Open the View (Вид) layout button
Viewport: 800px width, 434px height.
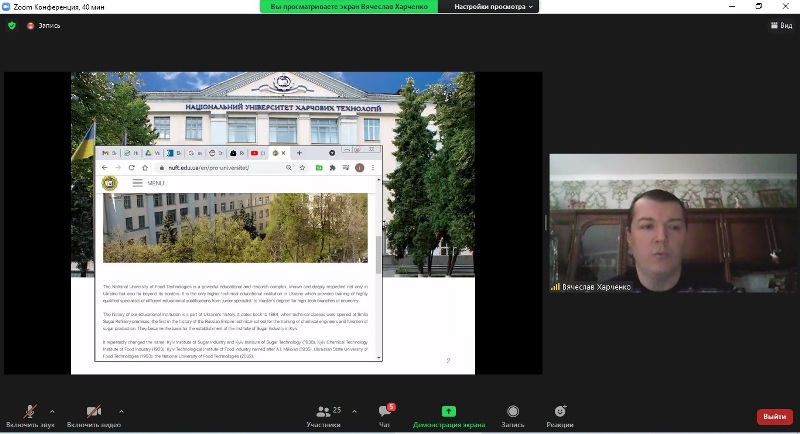point(781,25)
